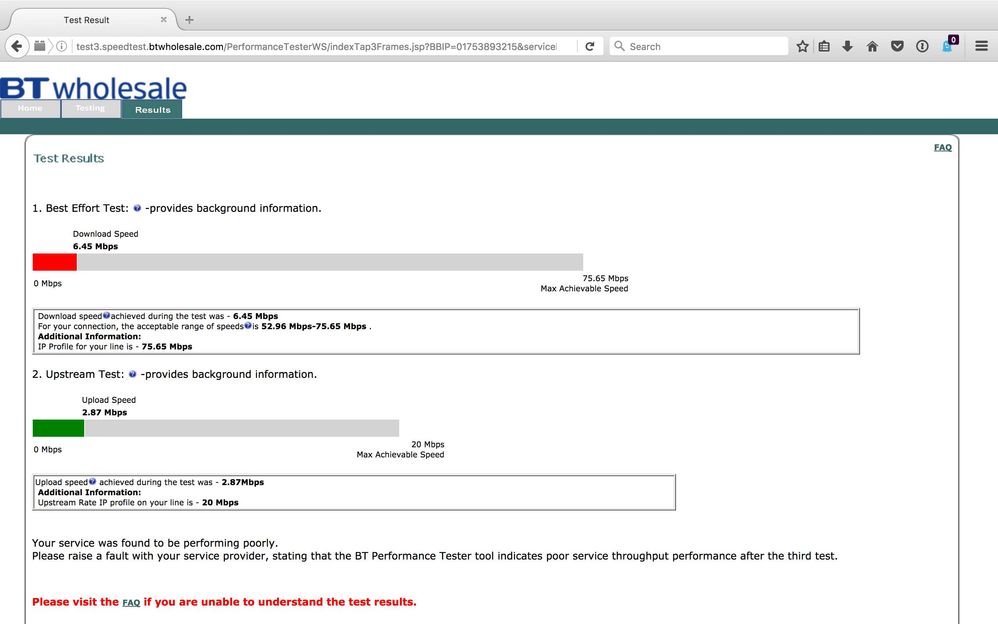Open a new tab with the plus button
The height and width of the screenshot is (624, 998).
click(x=189, y=20)
